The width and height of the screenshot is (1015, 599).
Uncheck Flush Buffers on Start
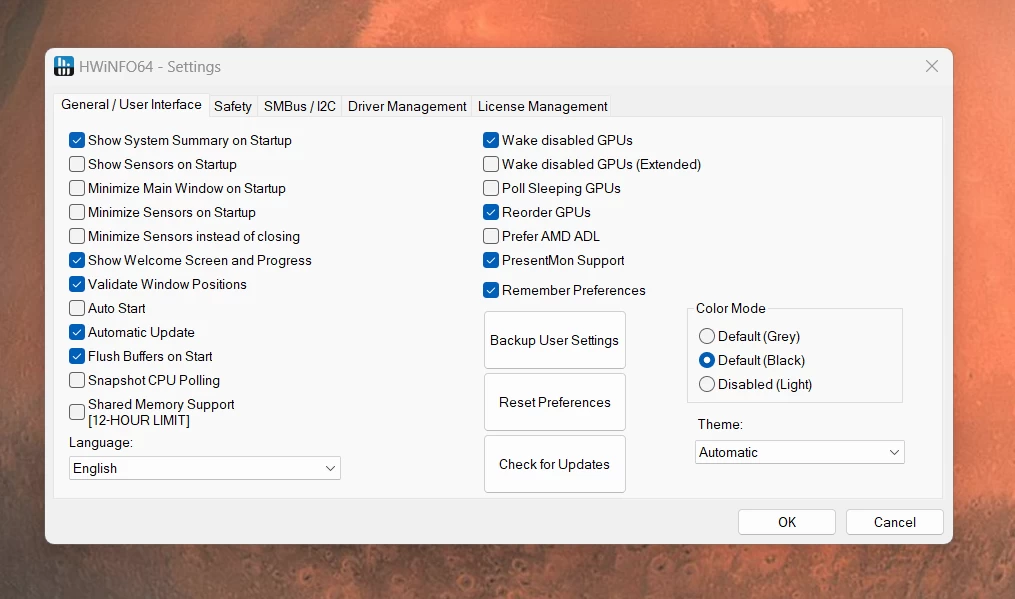(x=77, y=356)
